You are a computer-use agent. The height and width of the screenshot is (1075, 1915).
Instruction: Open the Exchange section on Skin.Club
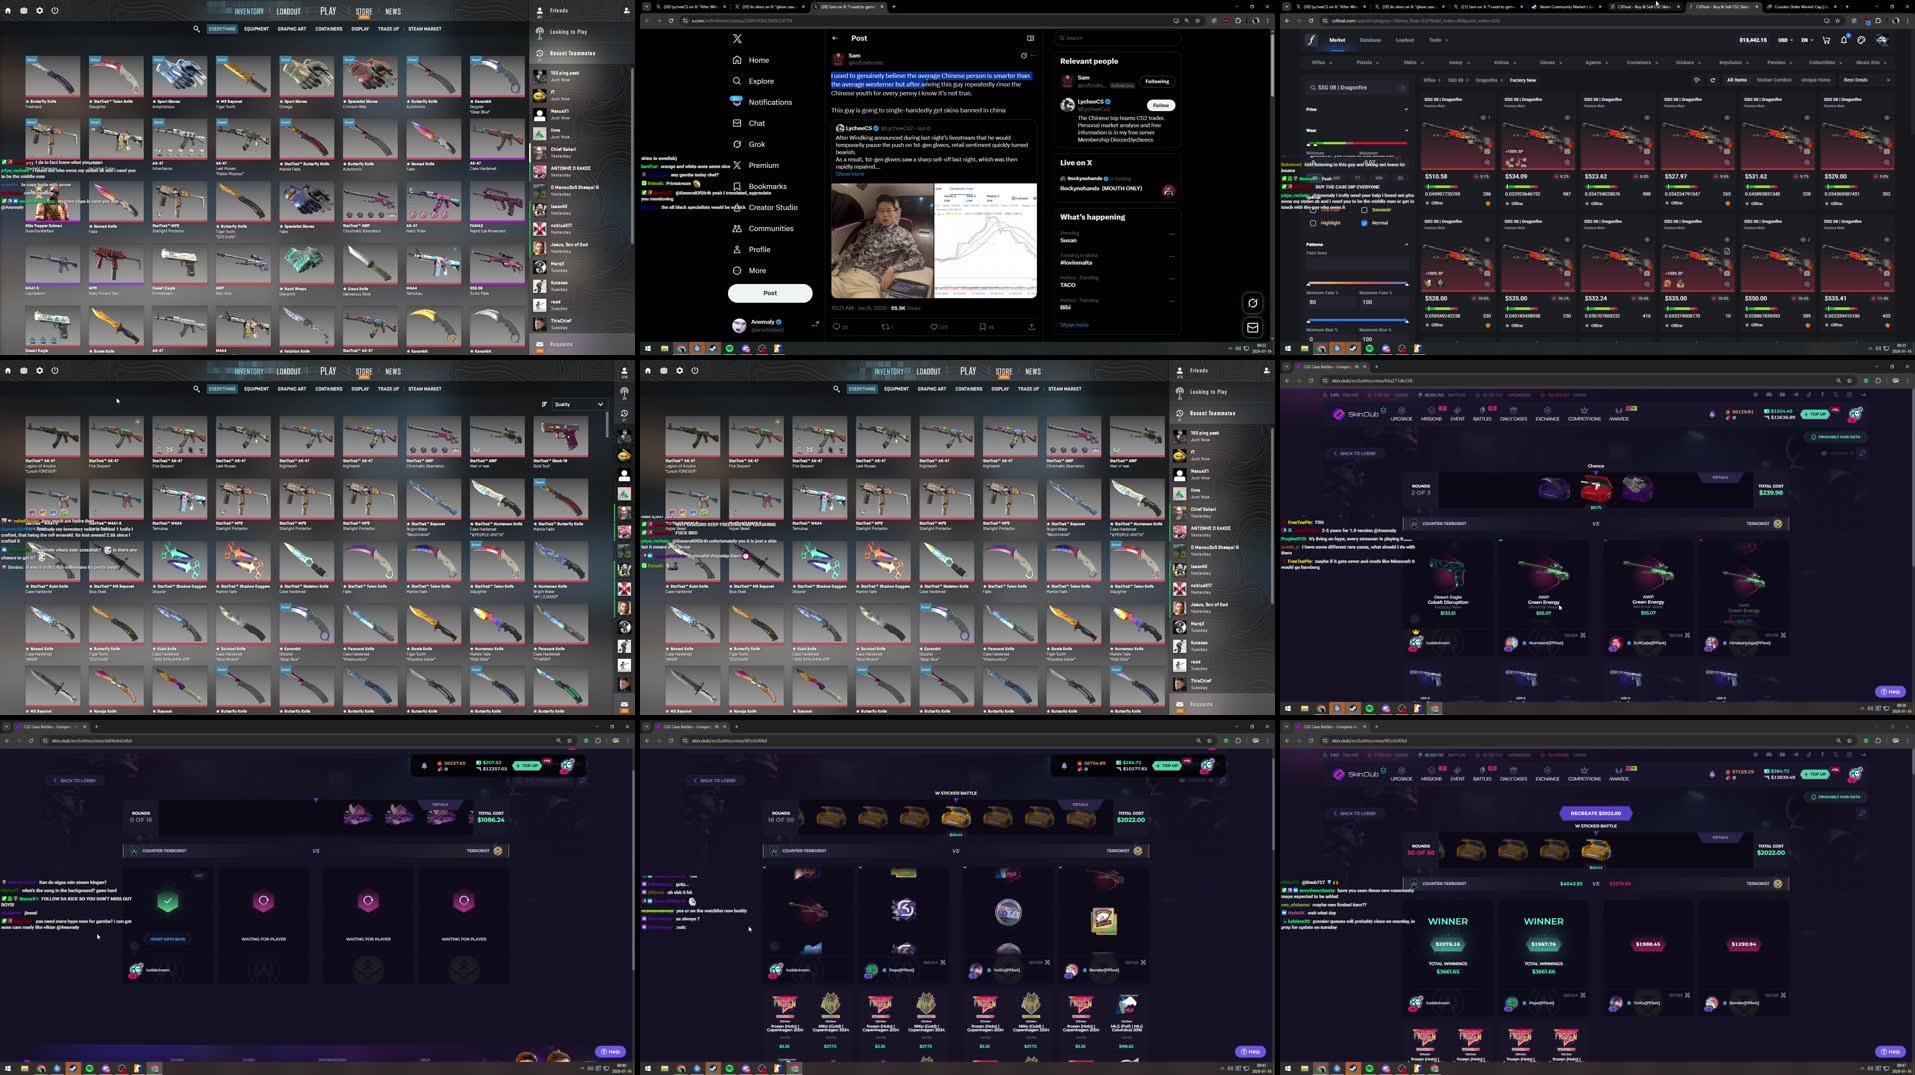1549,412
